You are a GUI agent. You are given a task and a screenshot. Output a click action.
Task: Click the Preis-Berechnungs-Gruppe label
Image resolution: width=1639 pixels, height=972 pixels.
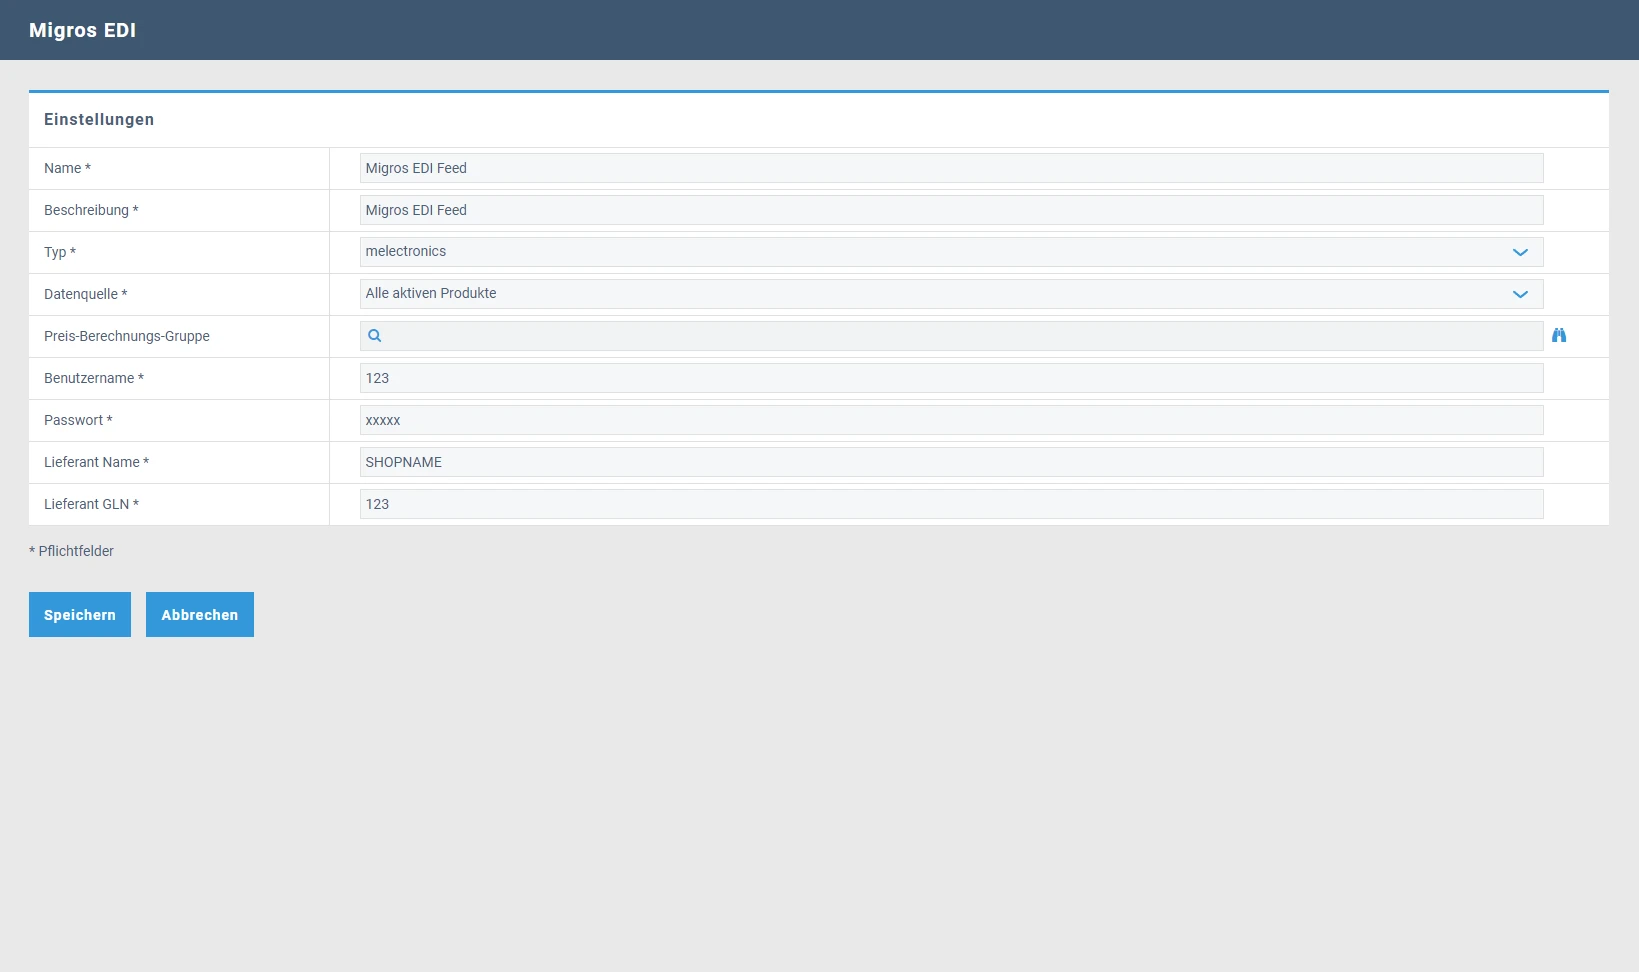pyautogui.click(x=127, y=336)
